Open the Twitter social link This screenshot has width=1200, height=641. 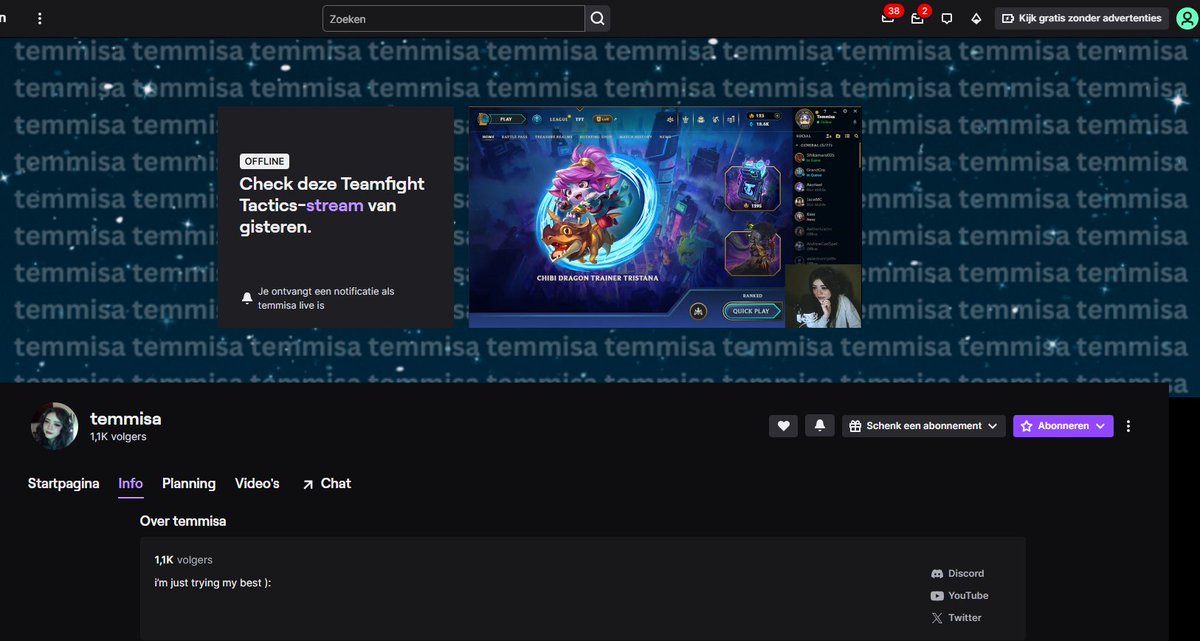point(956,618)
